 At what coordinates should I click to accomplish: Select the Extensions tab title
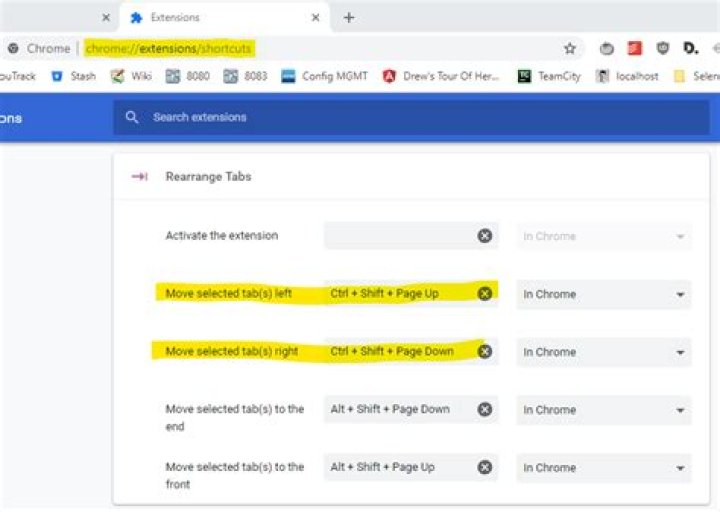click(175, 17)
